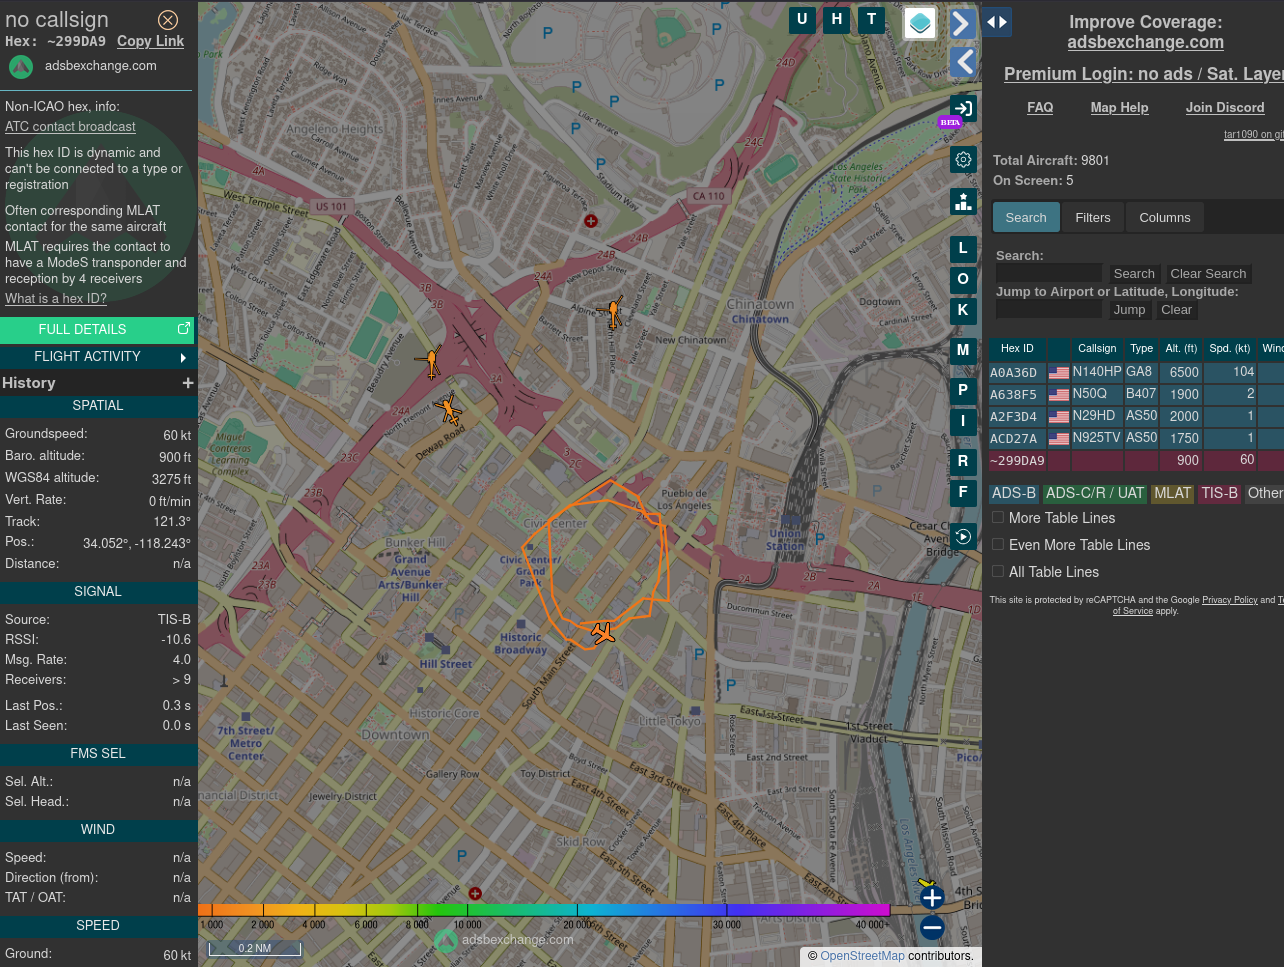The image size is (1284, 967).
Task: Open external link icon on Full Details
Action: 184,328
